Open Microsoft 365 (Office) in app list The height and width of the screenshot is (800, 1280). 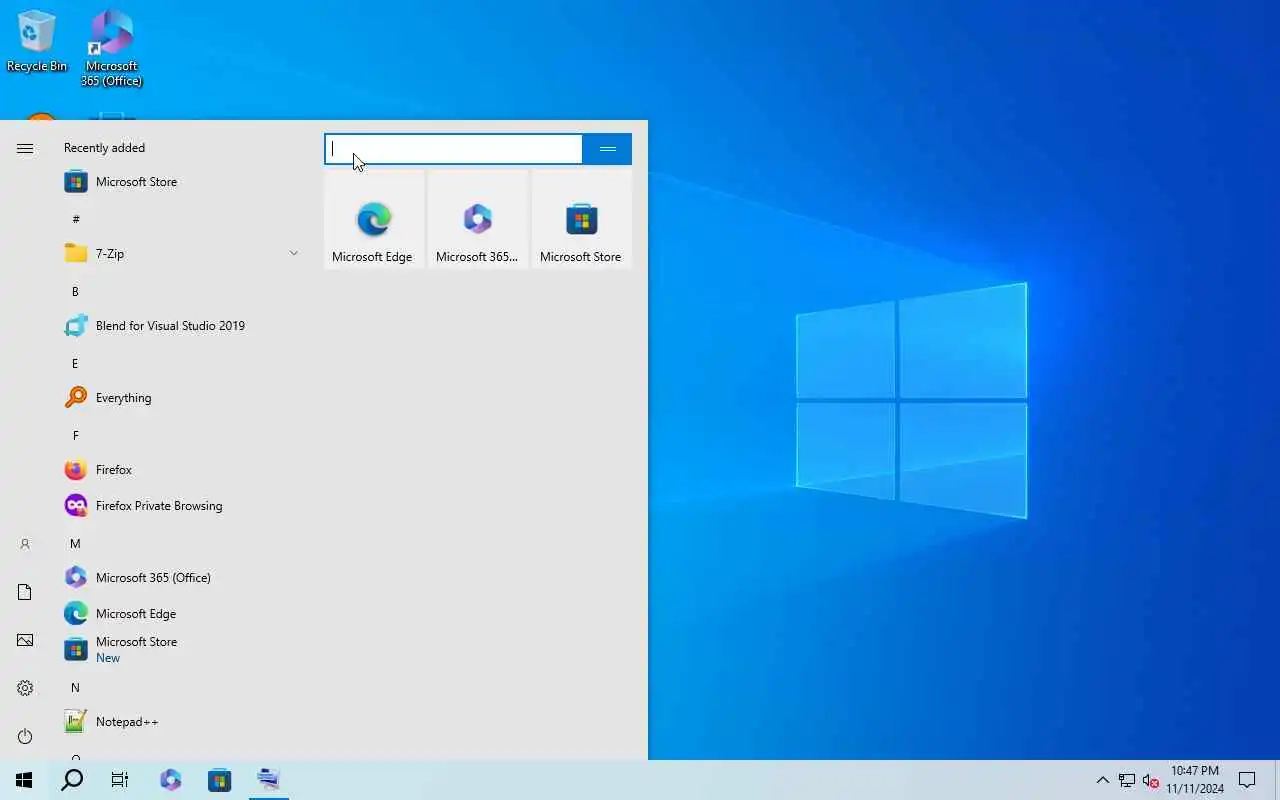pyautogui.click(x=182, y=578)
